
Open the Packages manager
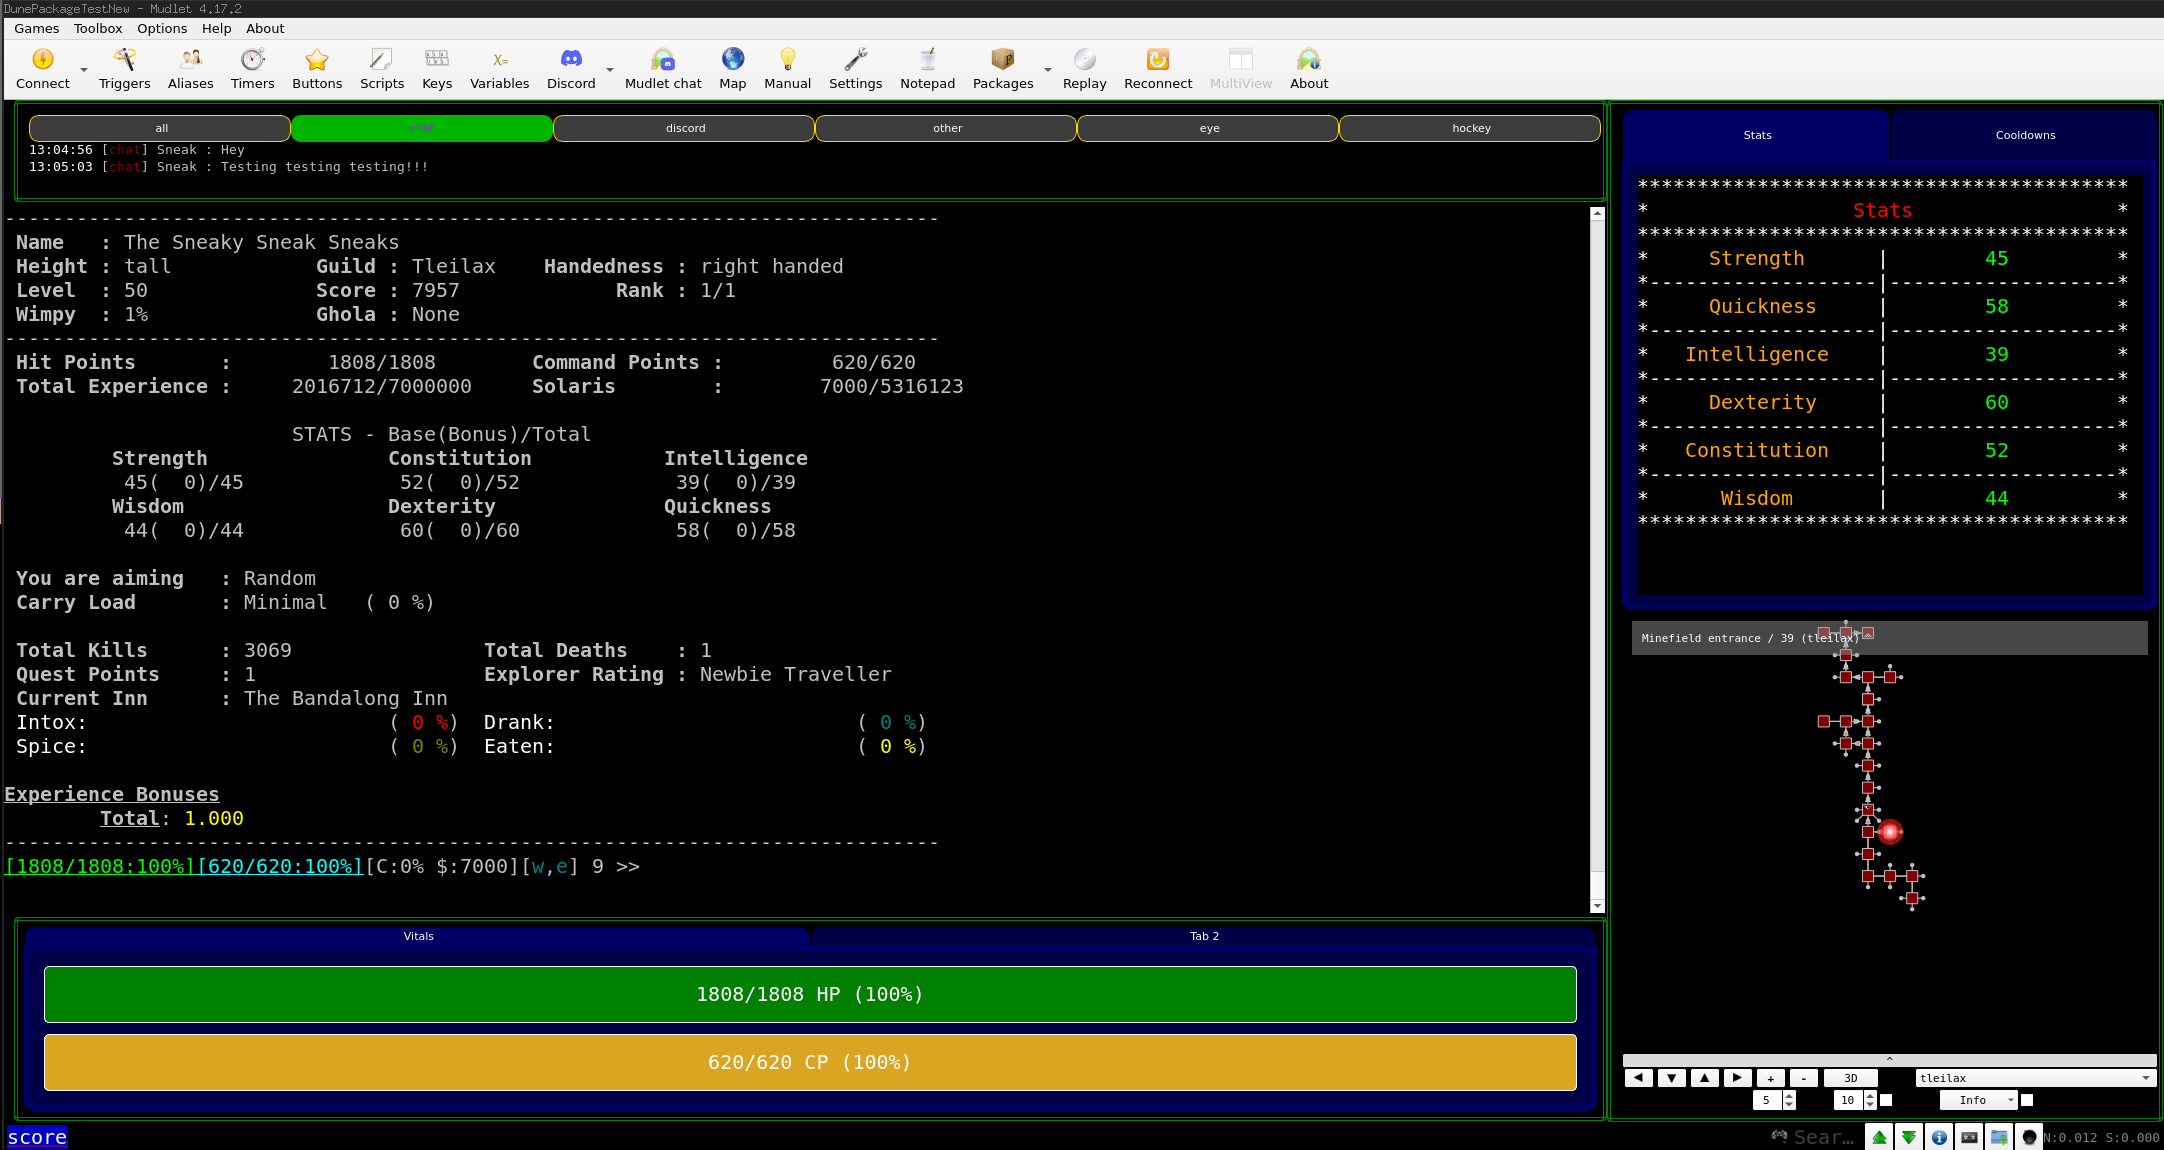point(1003,69)
